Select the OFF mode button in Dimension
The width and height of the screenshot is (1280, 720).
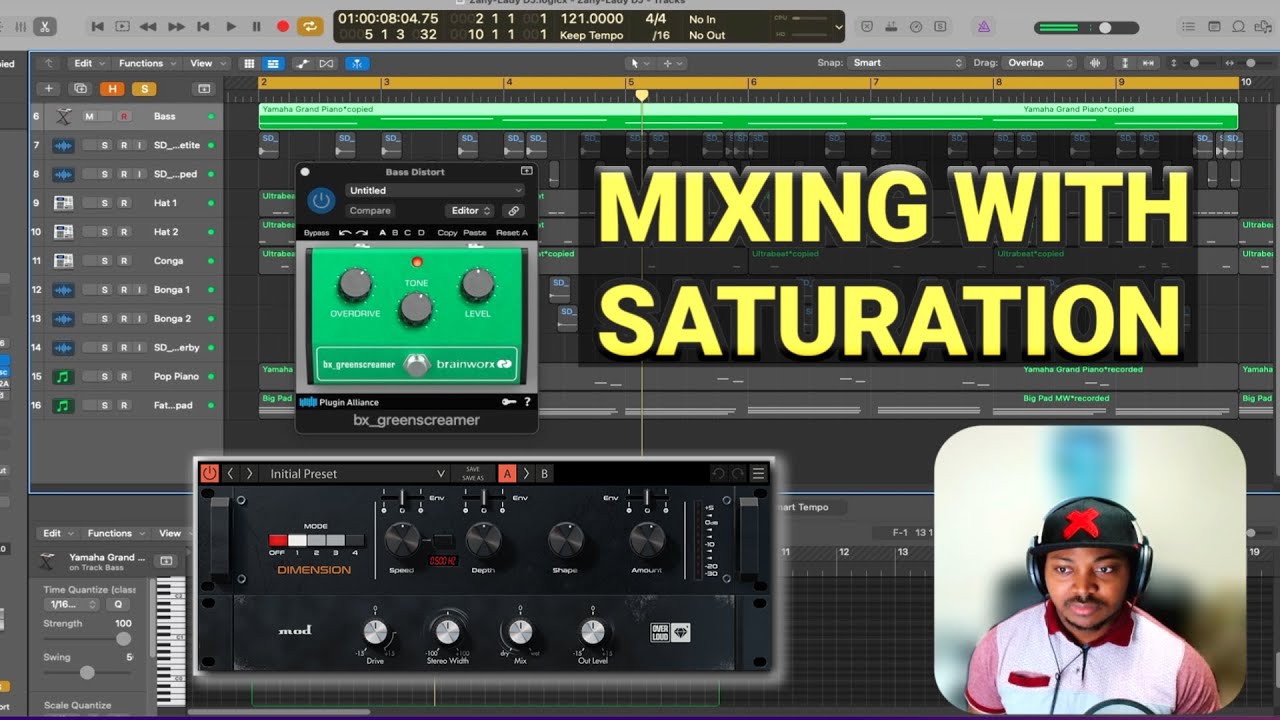[277, 540]
